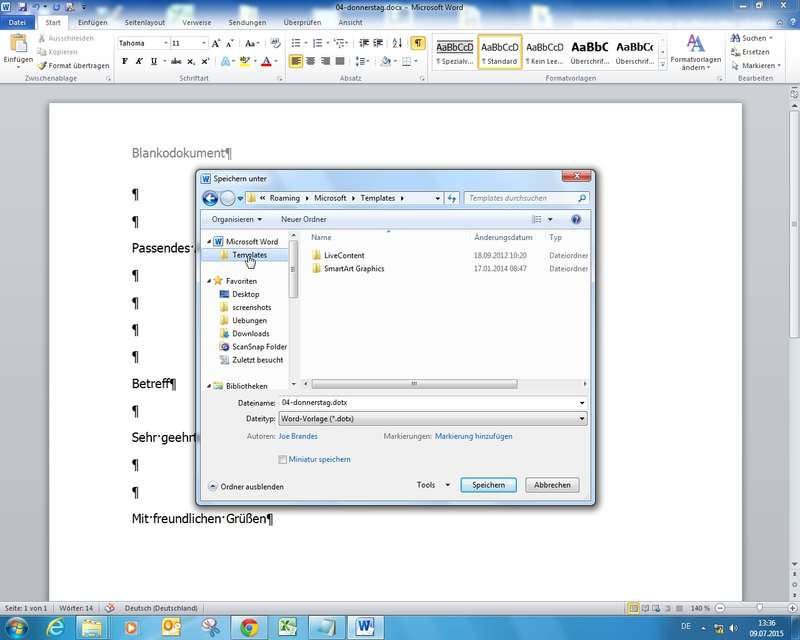Click the Markierung hinzufügen link

point(474,437)
